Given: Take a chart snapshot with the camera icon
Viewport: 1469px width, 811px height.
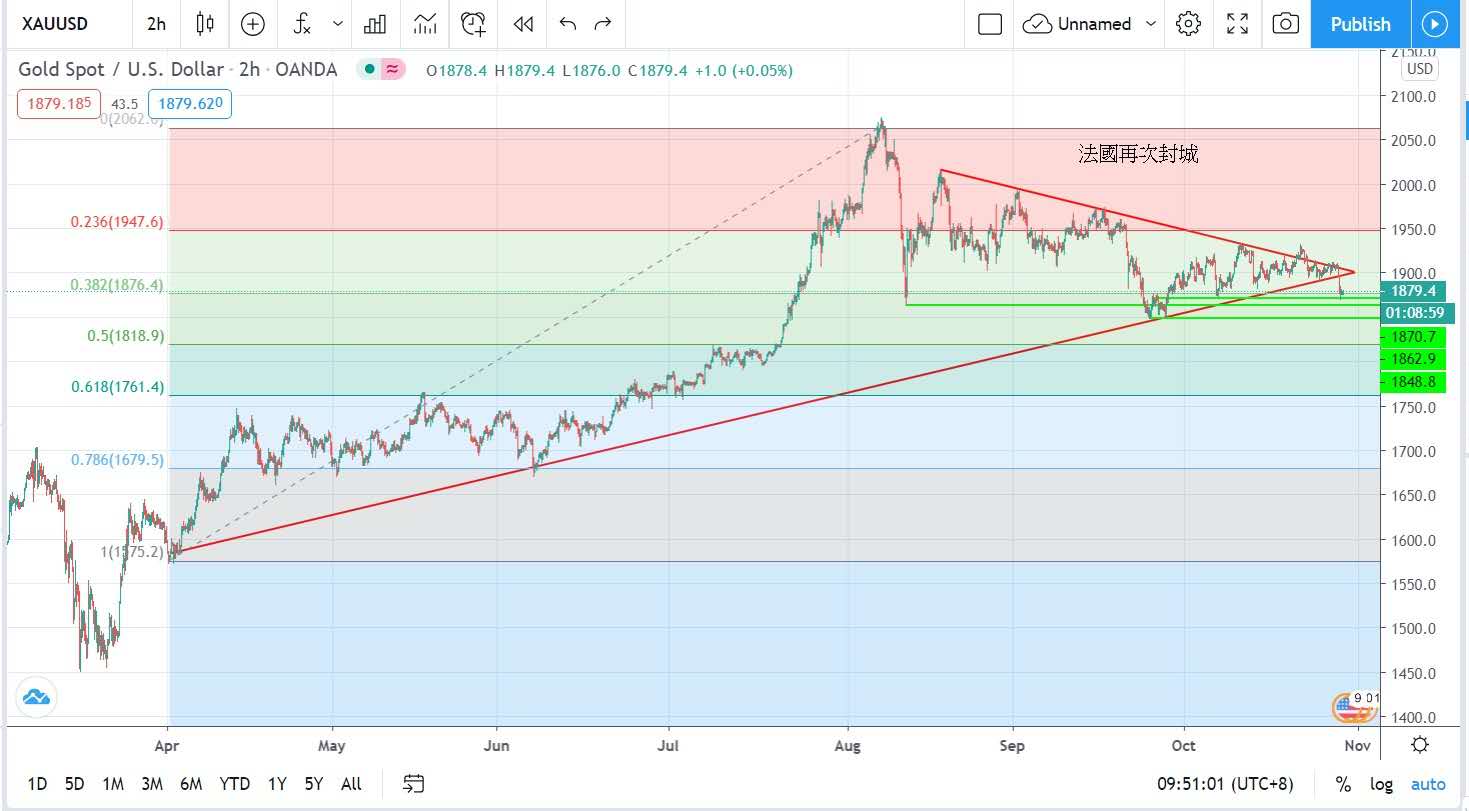Looking at the screenshot, I should 1286,24.
